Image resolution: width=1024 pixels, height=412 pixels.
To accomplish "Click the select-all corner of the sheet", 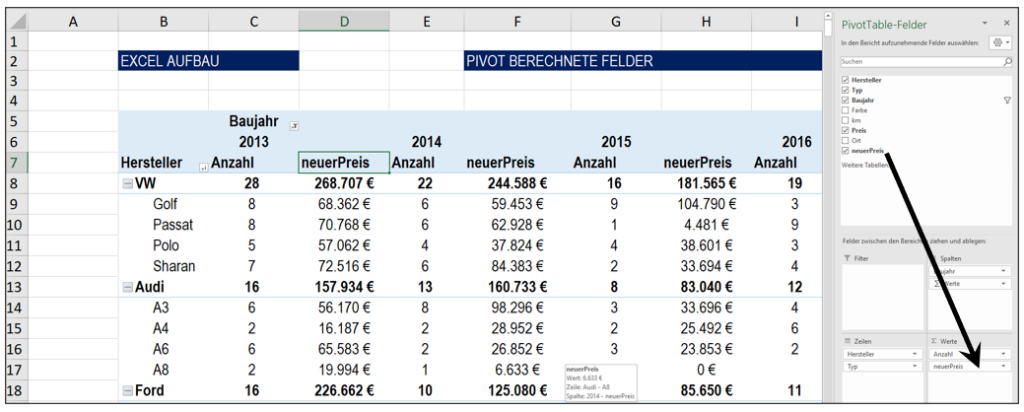I will [17, 22].
